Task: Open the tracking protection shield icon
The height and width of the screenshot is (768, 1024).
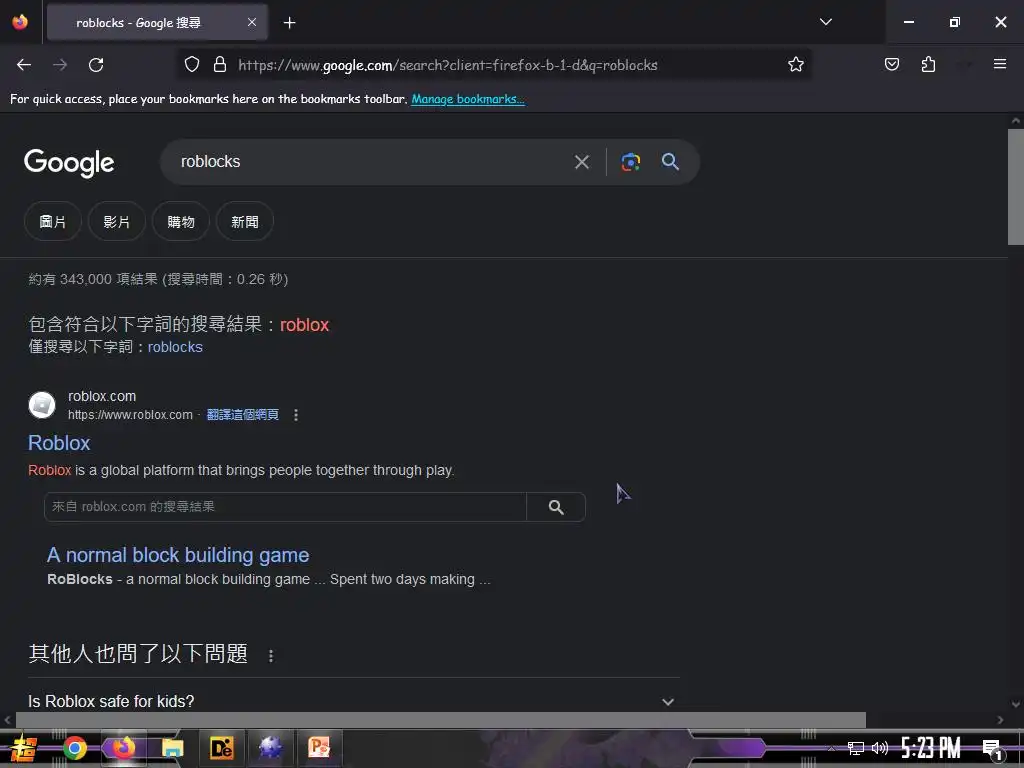Action: pyautogui.click(x=191, y=65)
